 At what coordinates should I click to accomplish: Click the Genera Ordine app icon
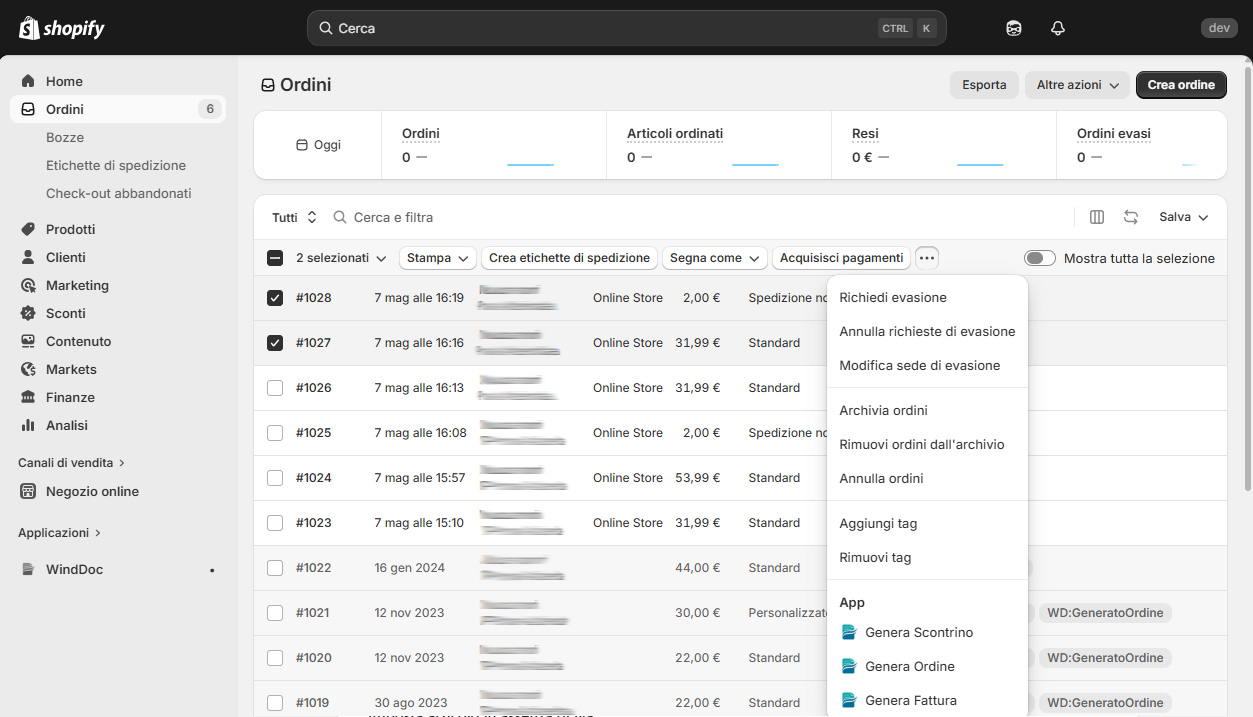click(x=850, y=666)
